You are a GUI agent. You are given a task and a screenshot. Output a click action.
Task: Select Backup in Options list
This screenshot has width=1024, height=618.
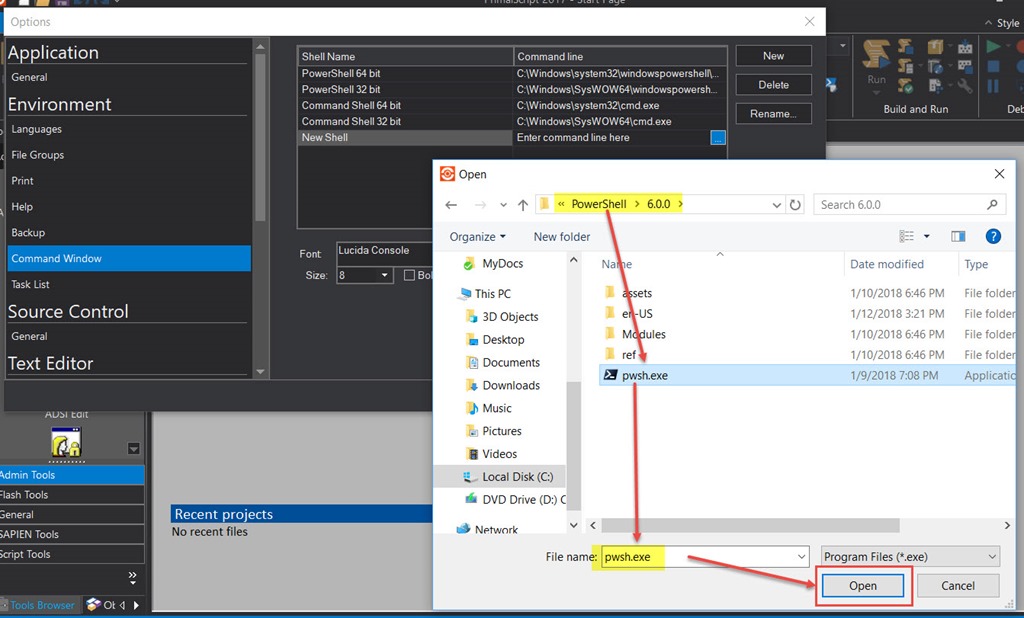coord(28,233)
